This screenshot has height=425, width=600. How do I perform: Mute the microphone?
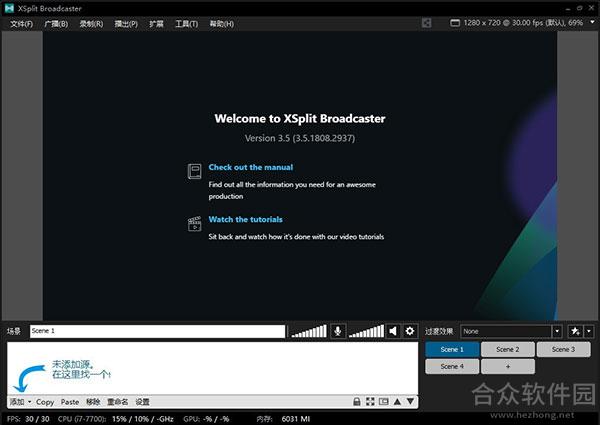[x=338, y=331]
